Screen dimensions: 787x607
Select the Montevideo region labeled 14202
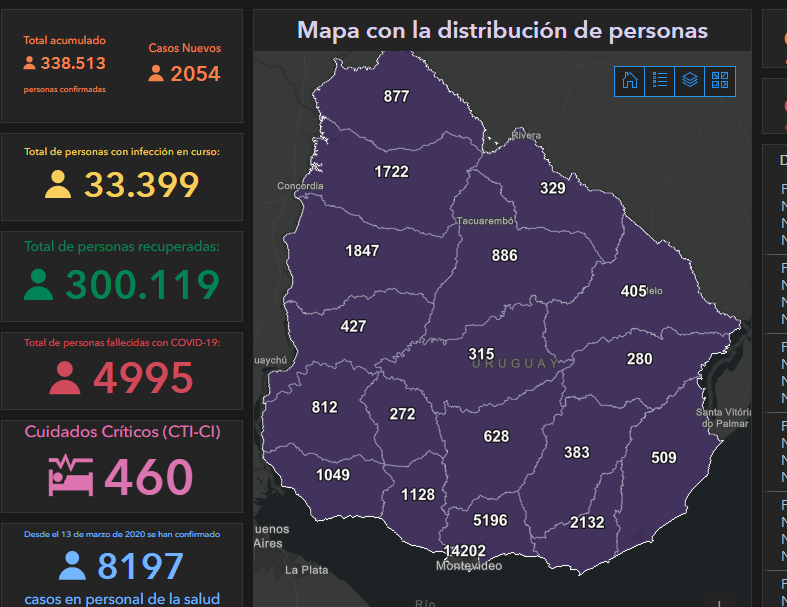point(465,551)
